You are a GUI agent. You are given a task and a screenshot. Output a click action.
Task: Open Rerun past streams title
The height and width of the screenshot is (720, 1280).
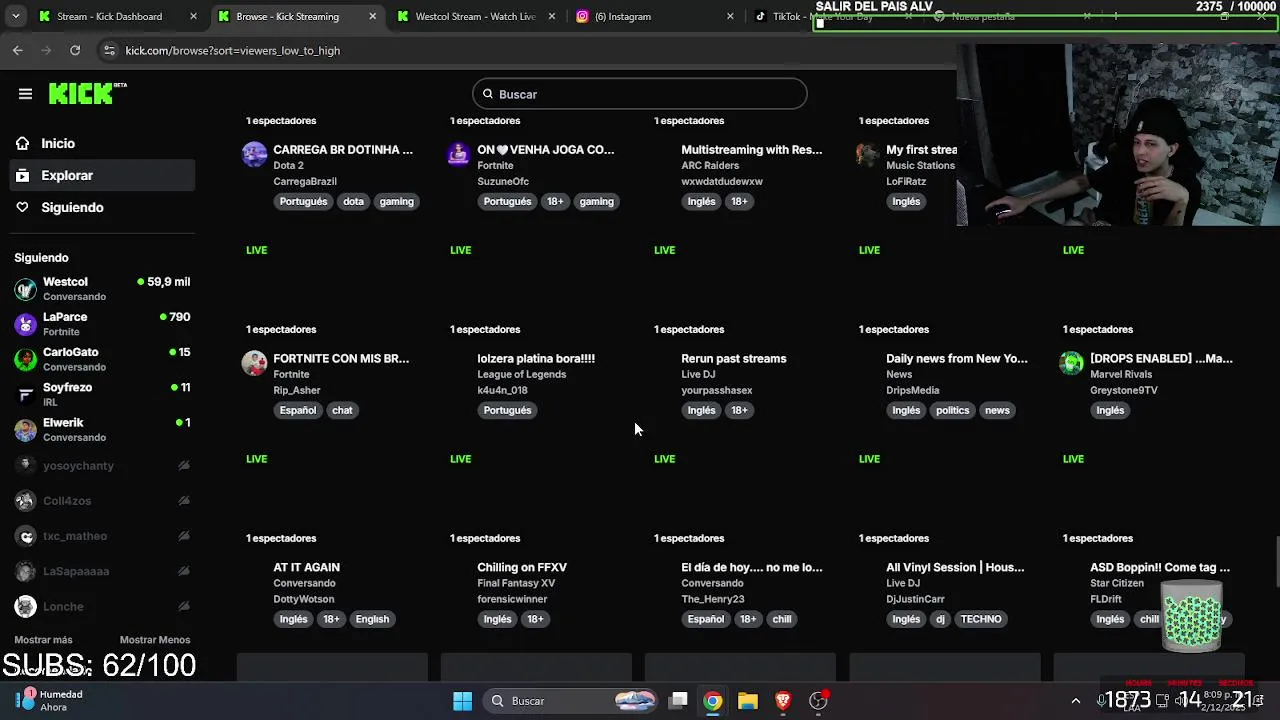click(x=734, y=358)
